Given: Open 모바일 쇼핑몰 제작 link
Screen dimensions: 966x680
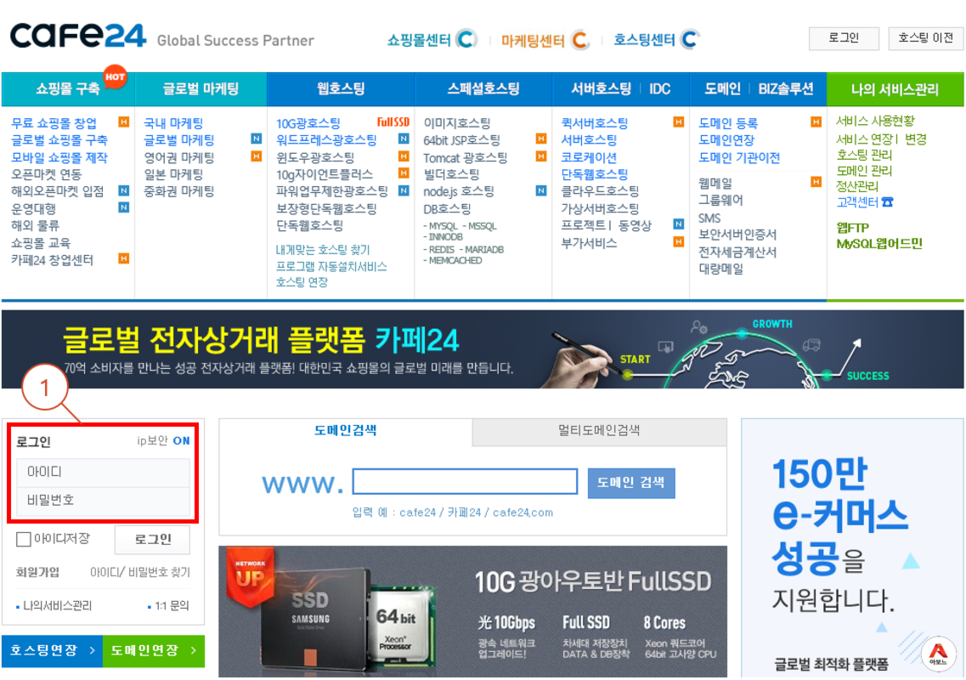Looking at the screenshot, I should (59, 158).
